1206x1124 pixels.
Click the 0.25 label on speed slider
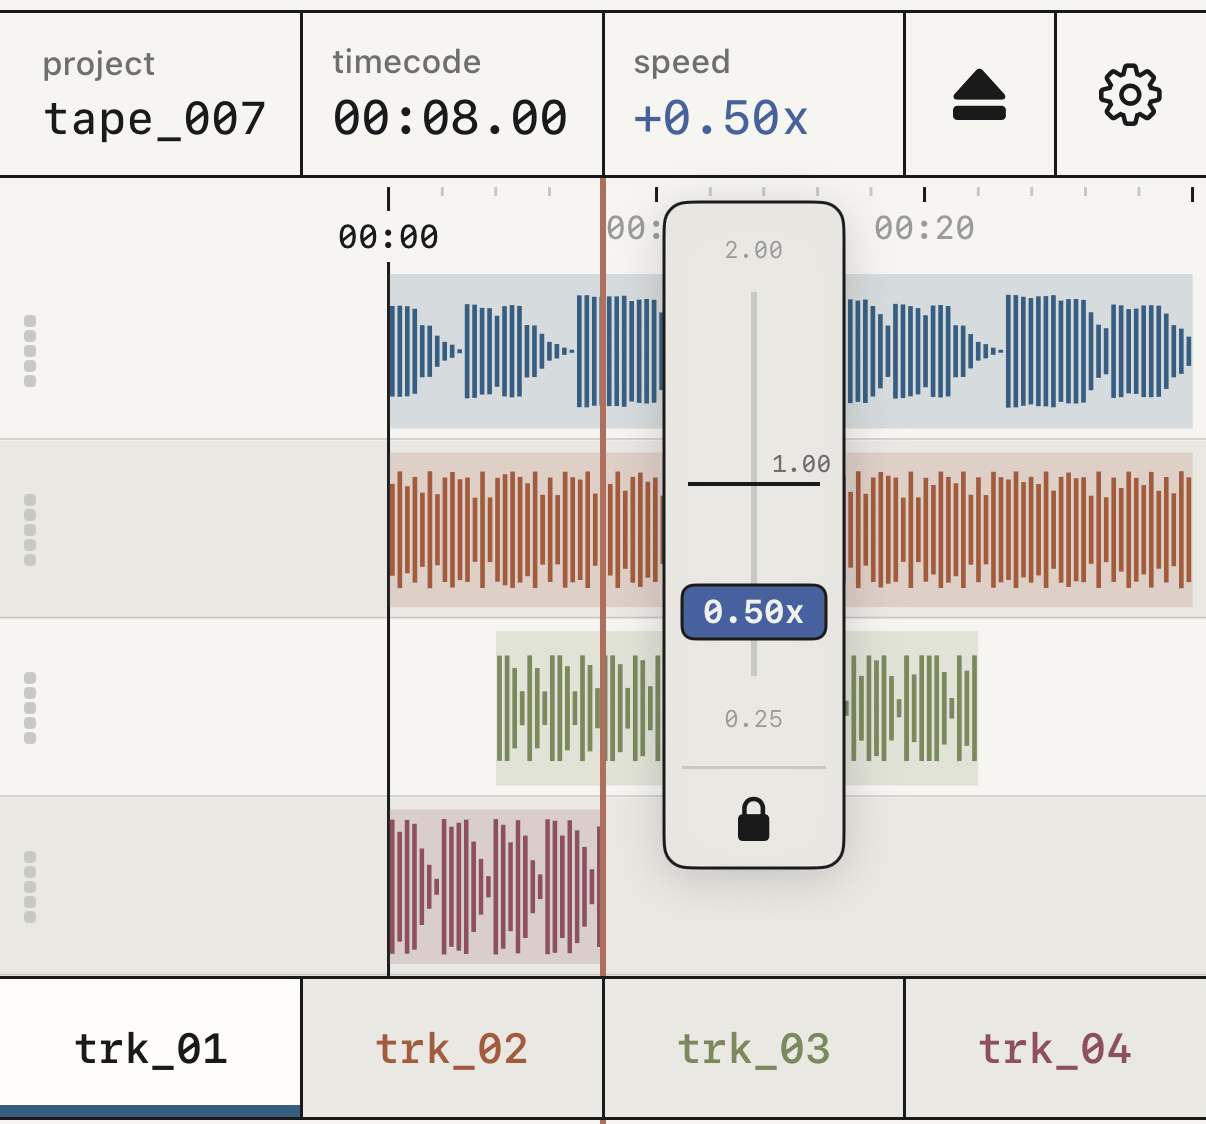point(754,719)
